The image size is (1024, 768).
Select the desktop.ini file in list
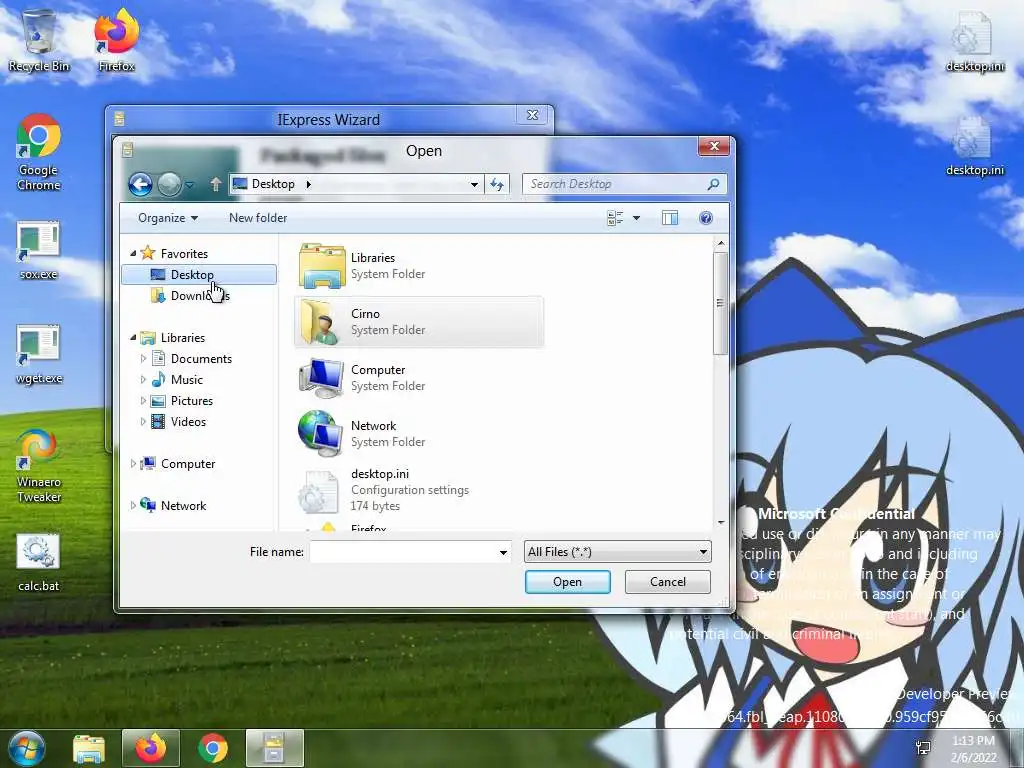(419, 490)
